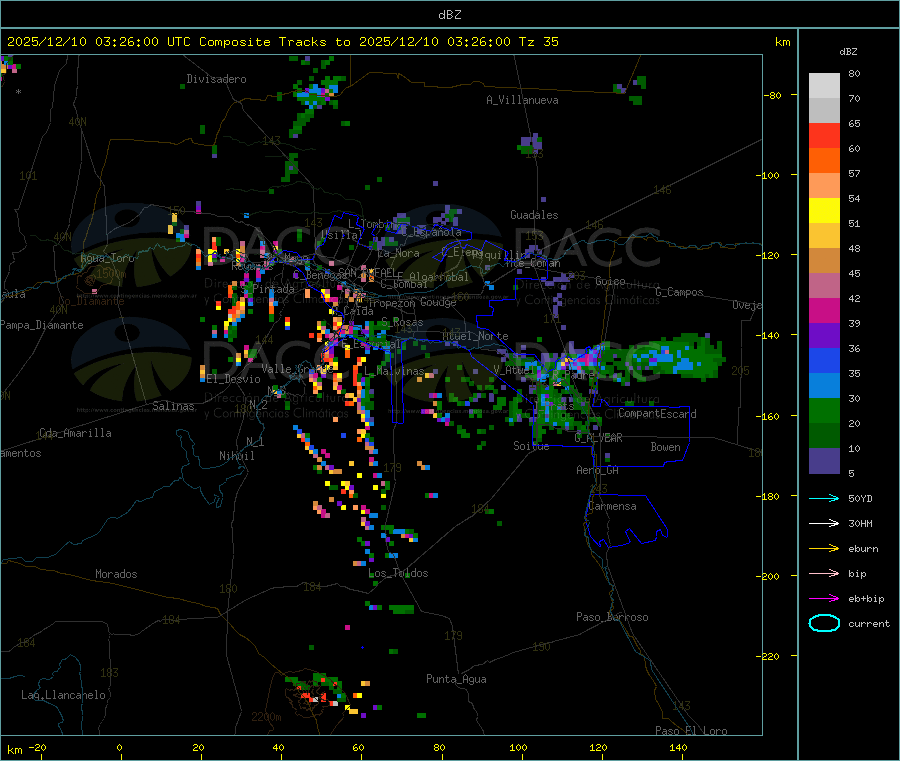Select the green 20 dBZ legend swatch
The height and width of the screenshot is (761, 900).
click(x=824, y=410)
